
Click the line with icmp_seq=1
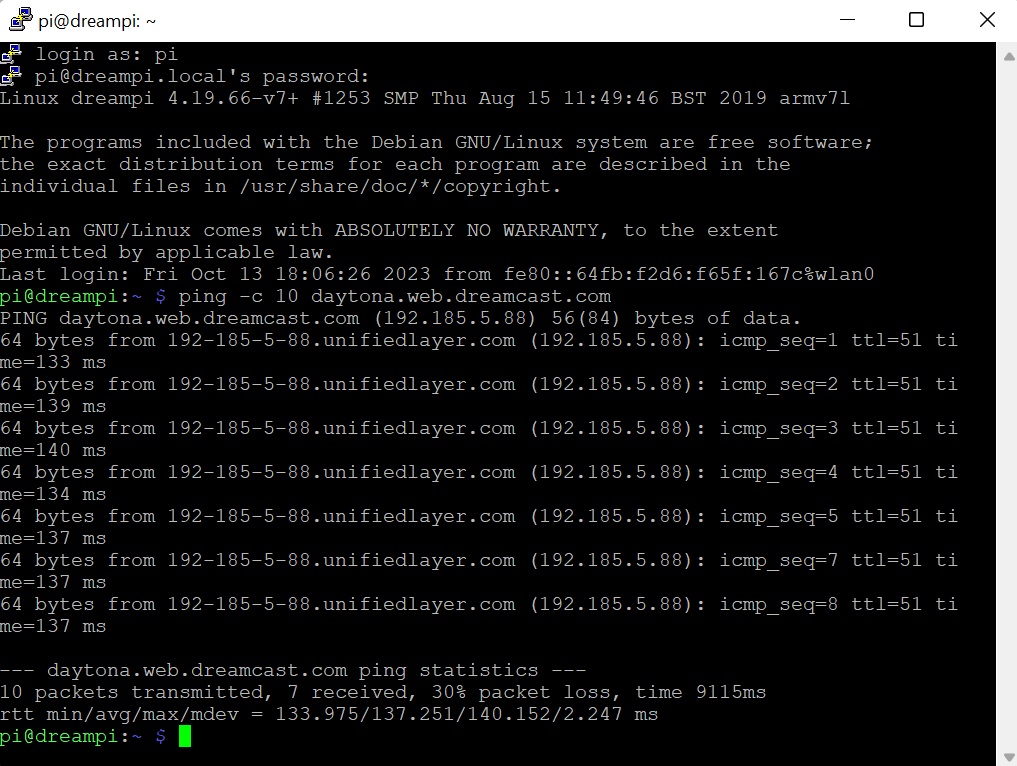tap(479, 341)
